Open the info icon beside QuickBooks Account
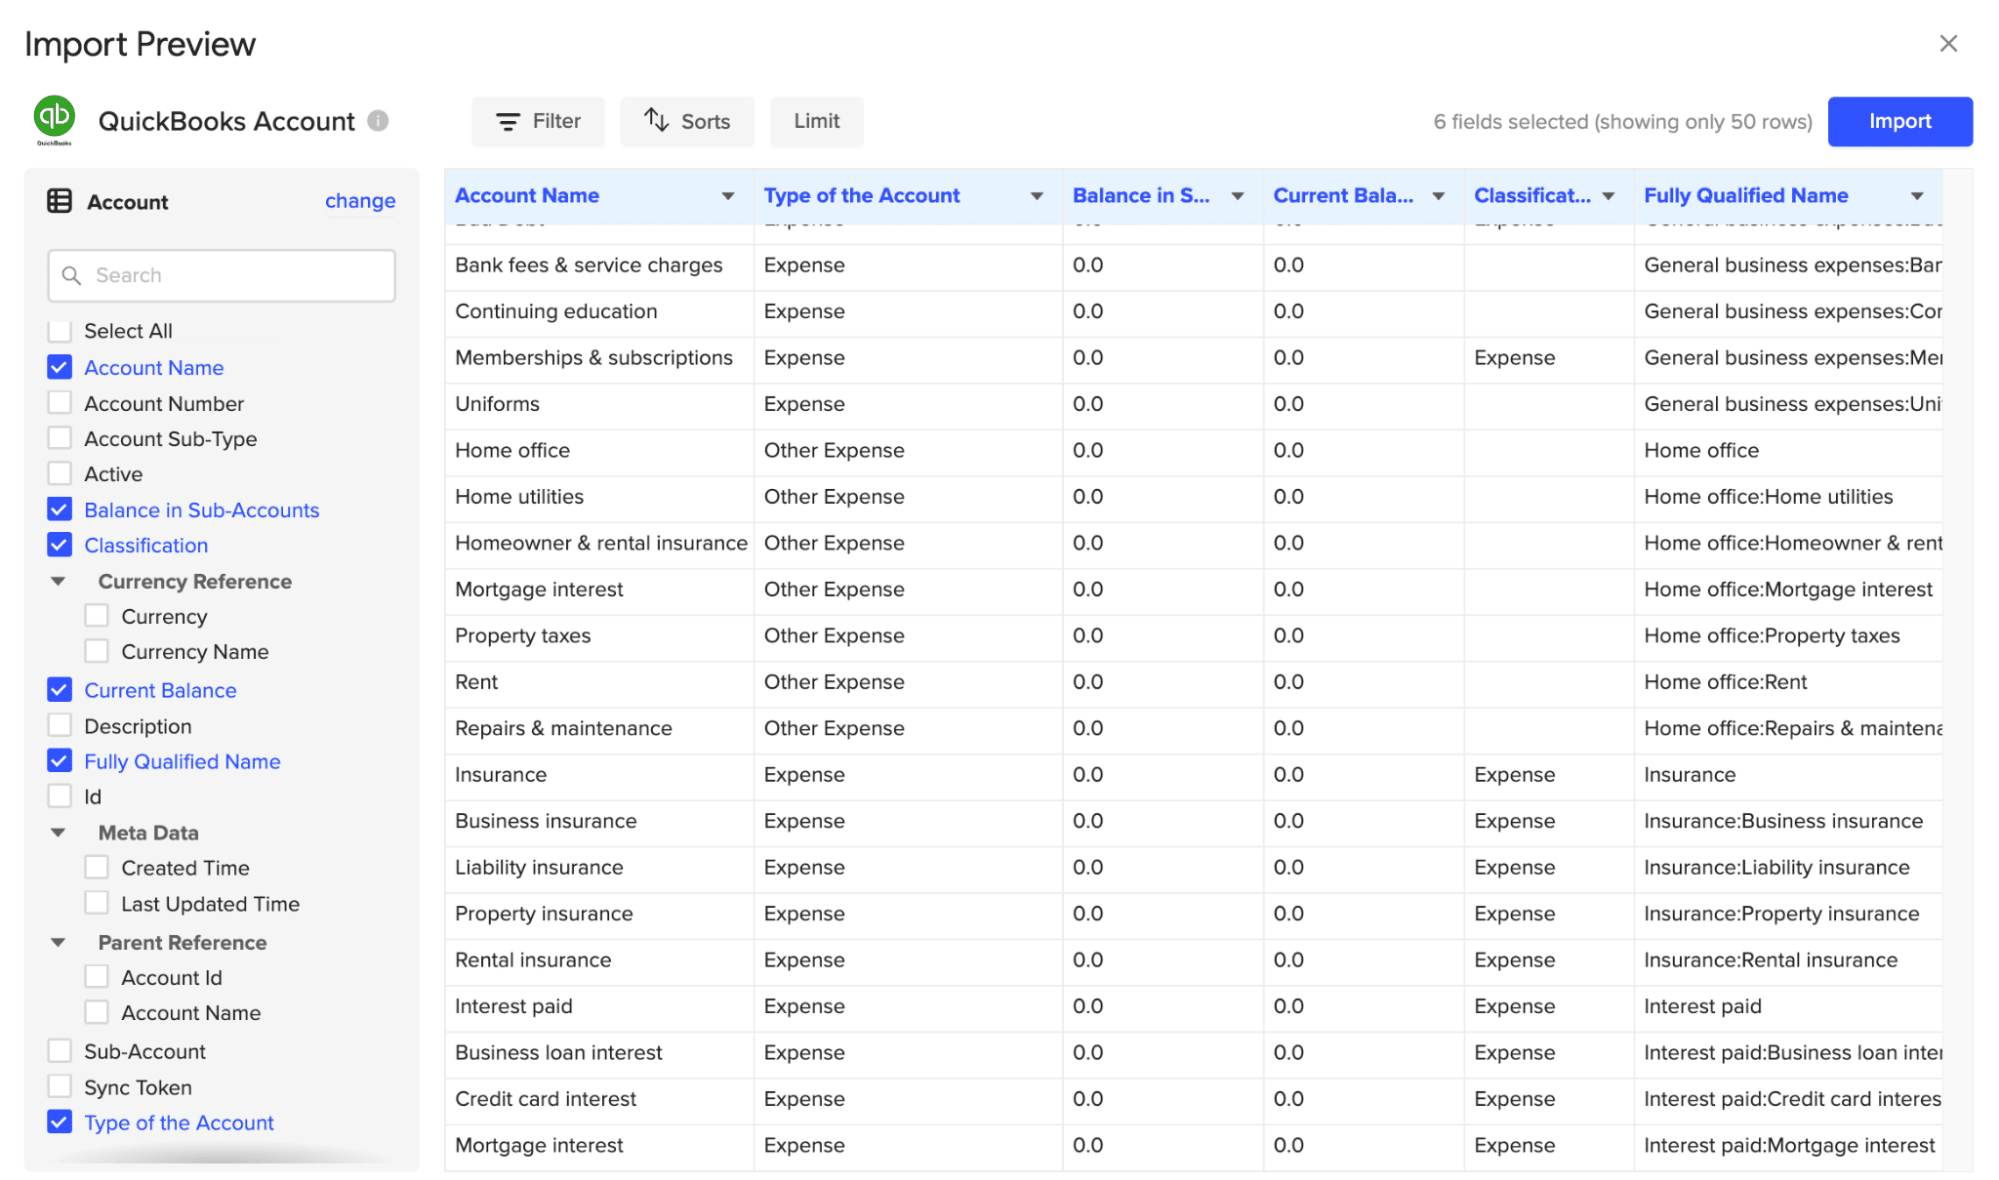 [x=377, y=121]
